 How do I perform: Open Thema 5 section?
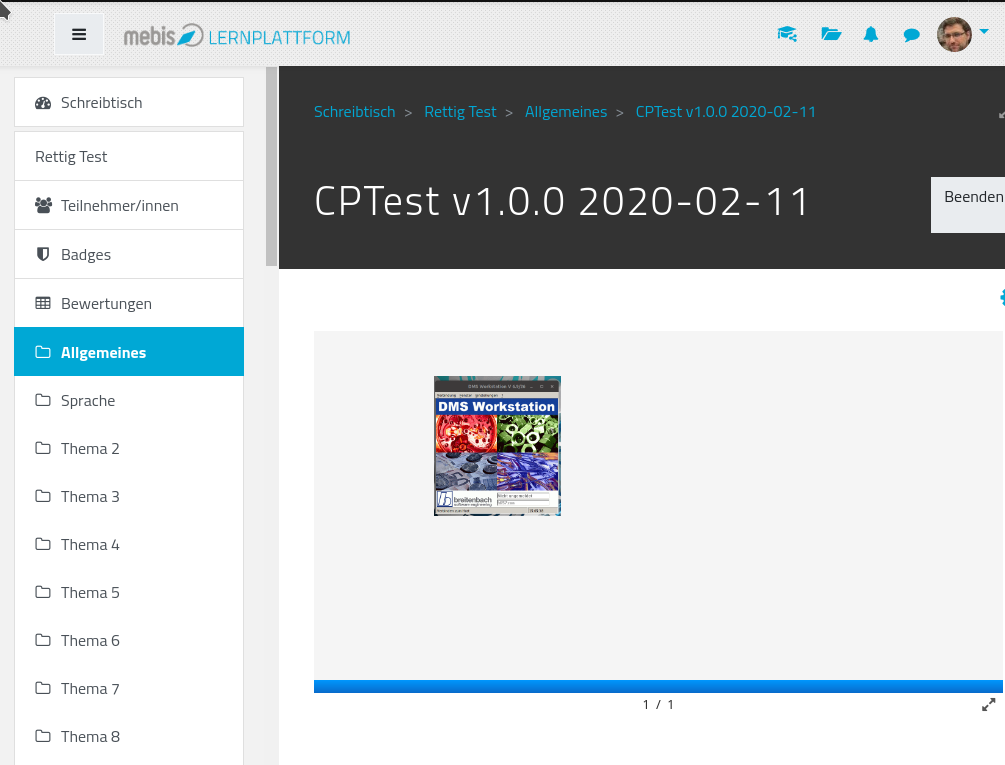pyautogui.click(x=129, y=593)
